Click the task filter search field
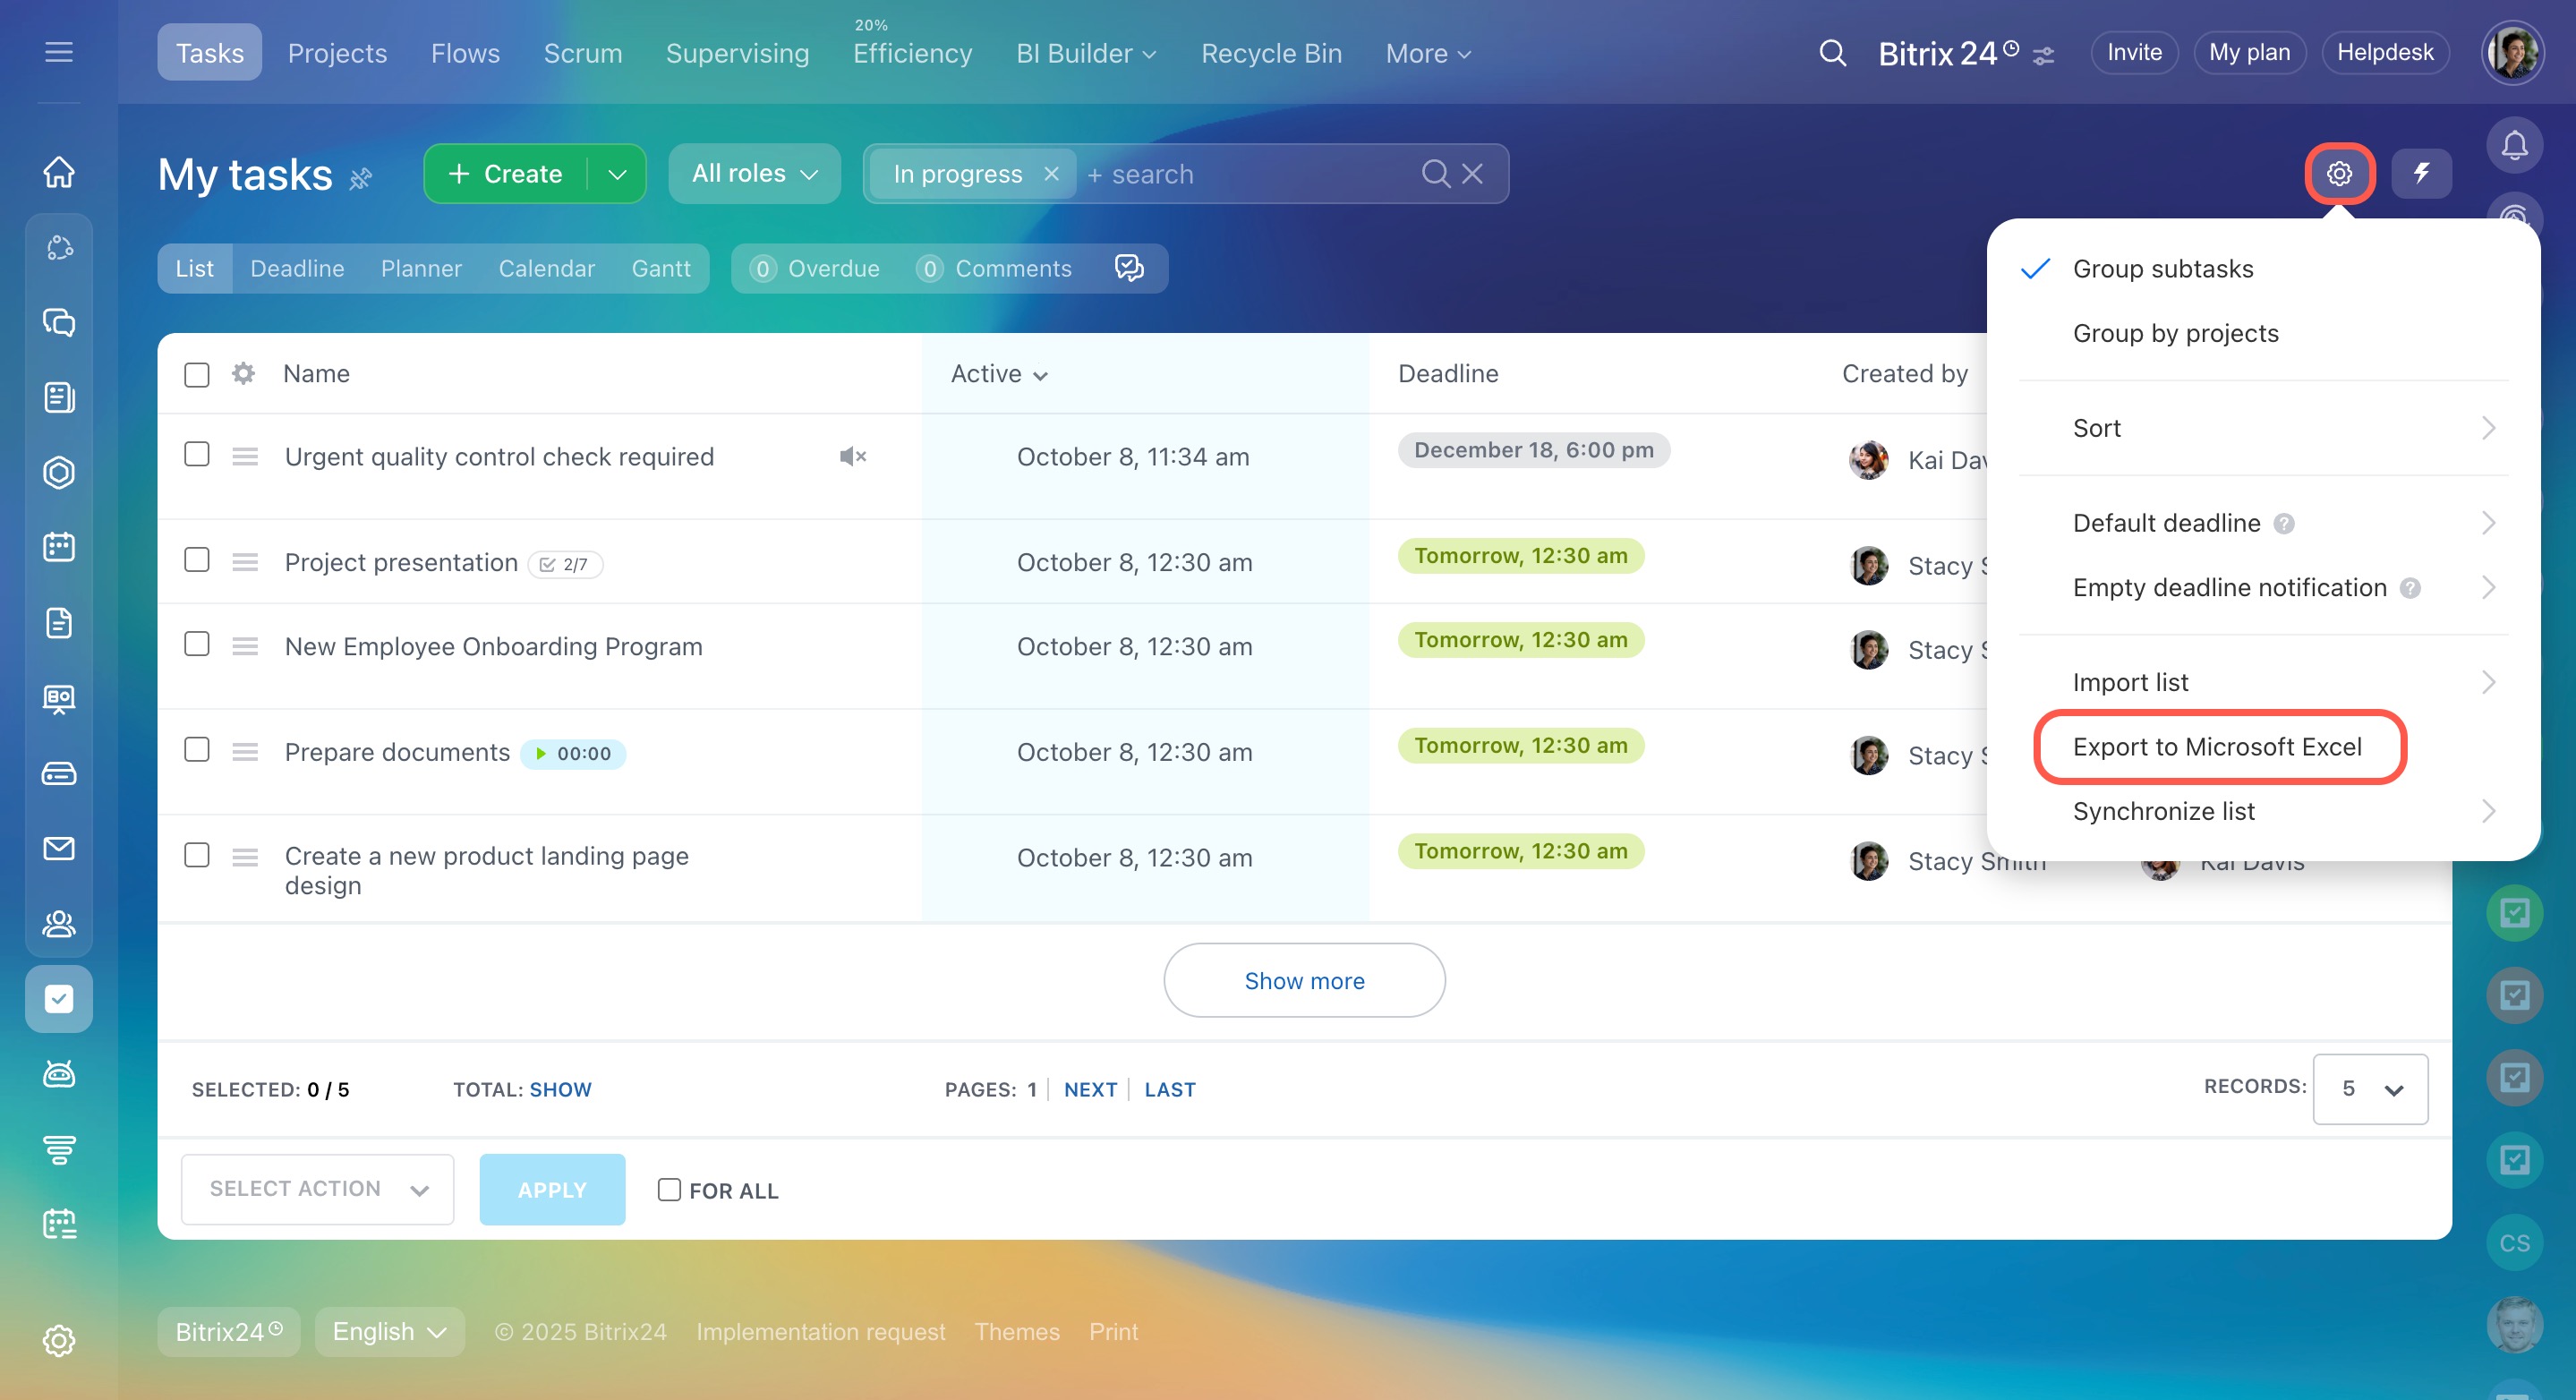 1250,174
